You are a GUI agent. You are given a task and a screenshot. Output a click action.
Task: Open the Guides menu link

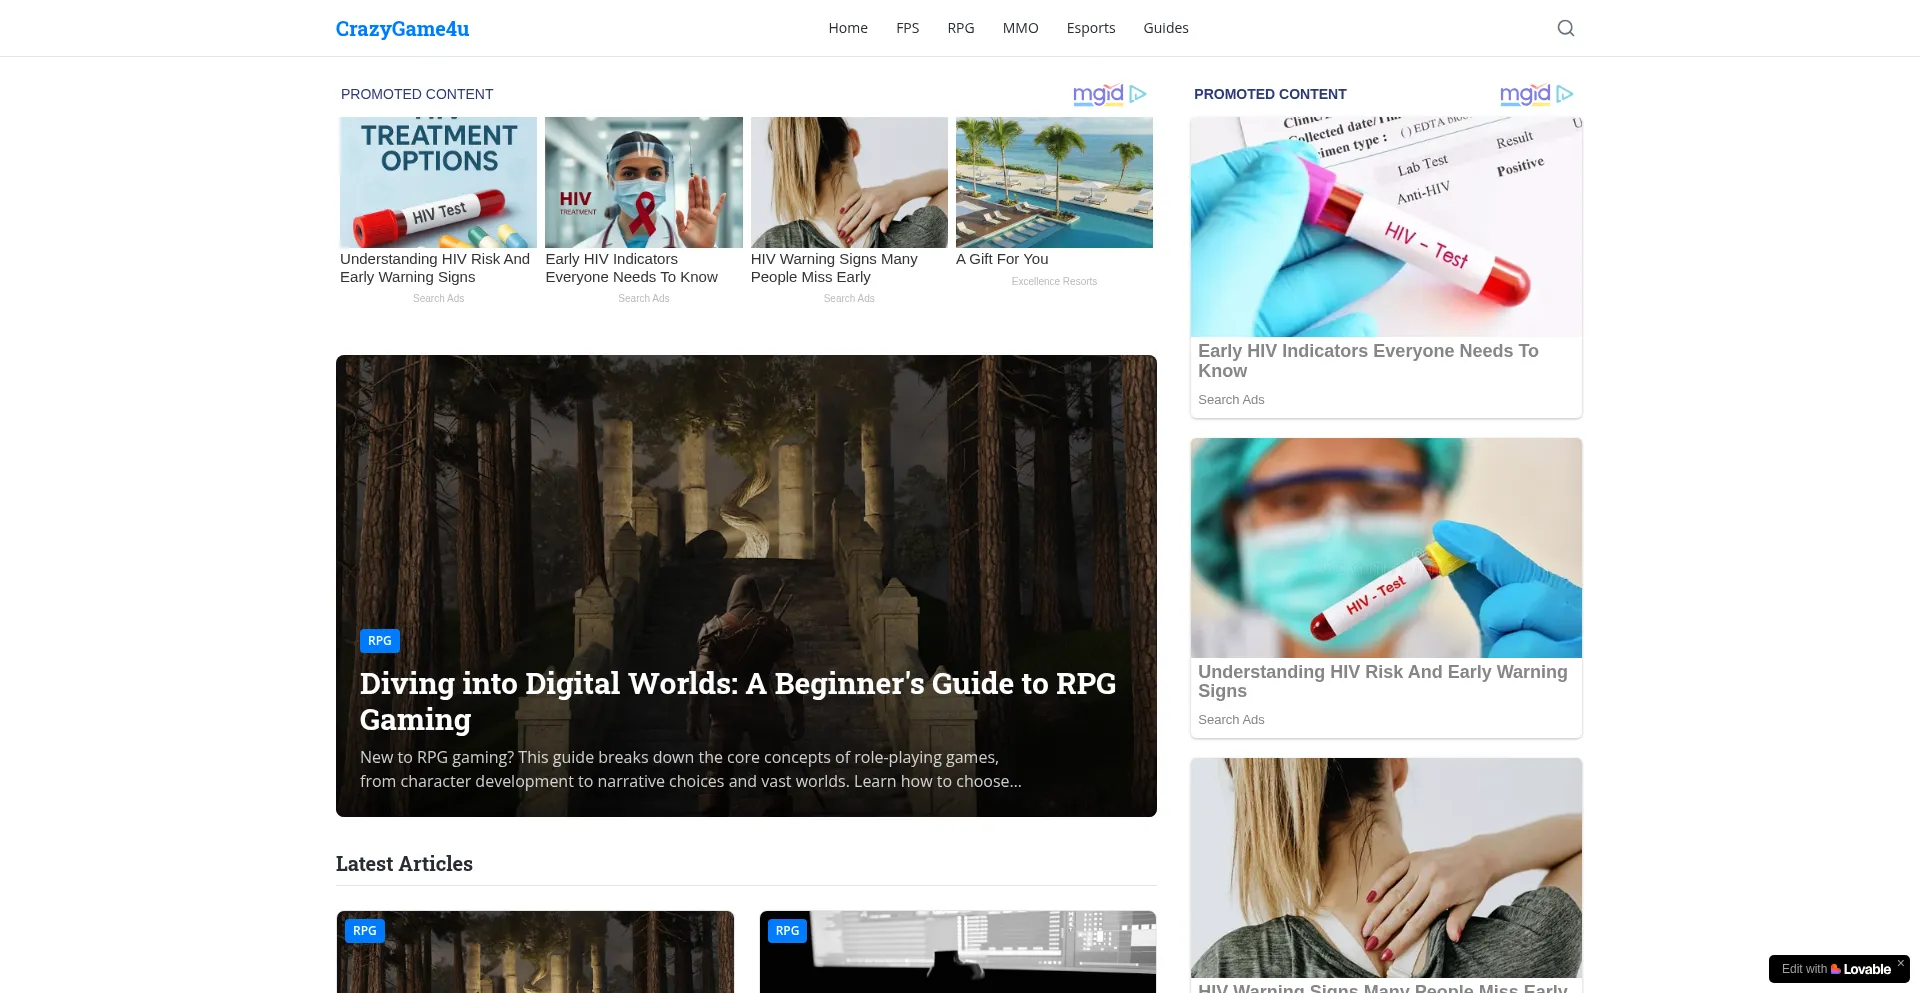[x=1165, y=28]
